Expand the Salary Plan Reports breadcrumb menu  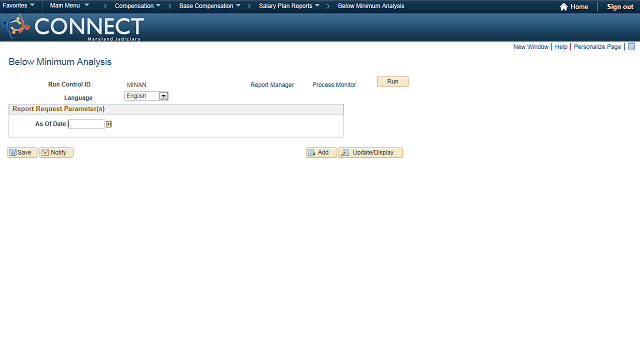coord(289,6)
